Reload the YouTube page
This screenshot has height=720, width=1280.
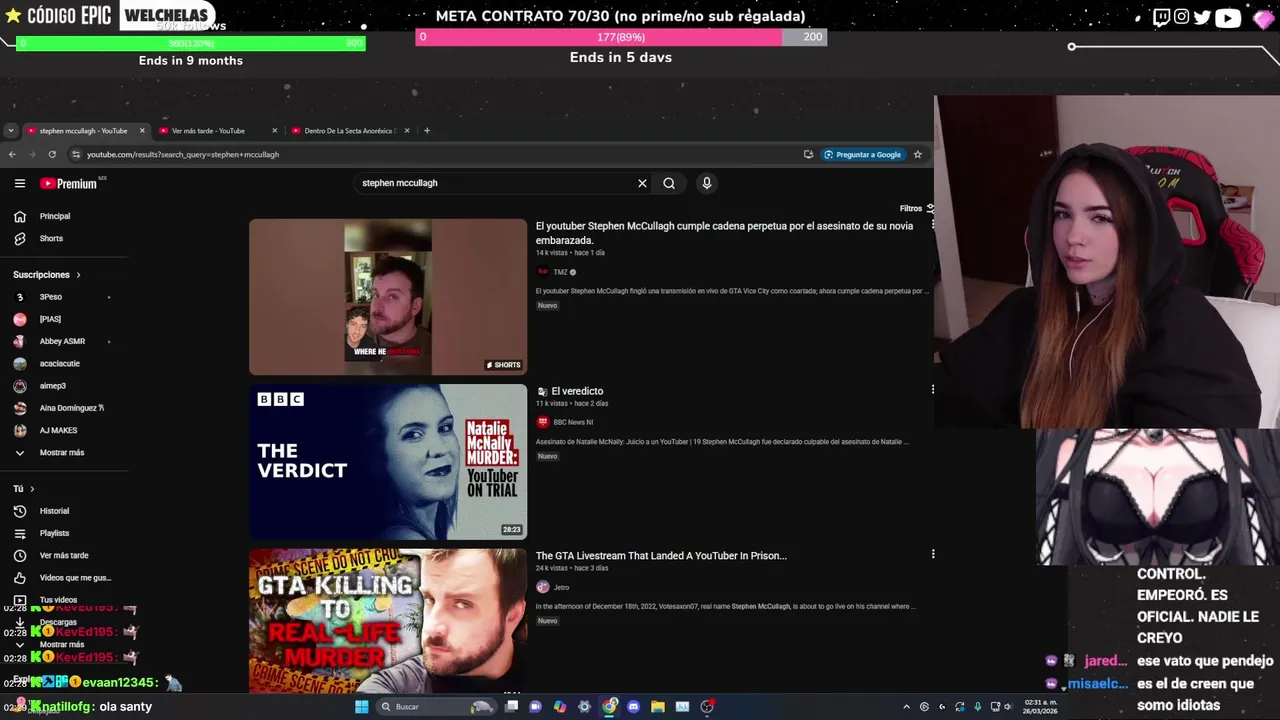point(52,154)
